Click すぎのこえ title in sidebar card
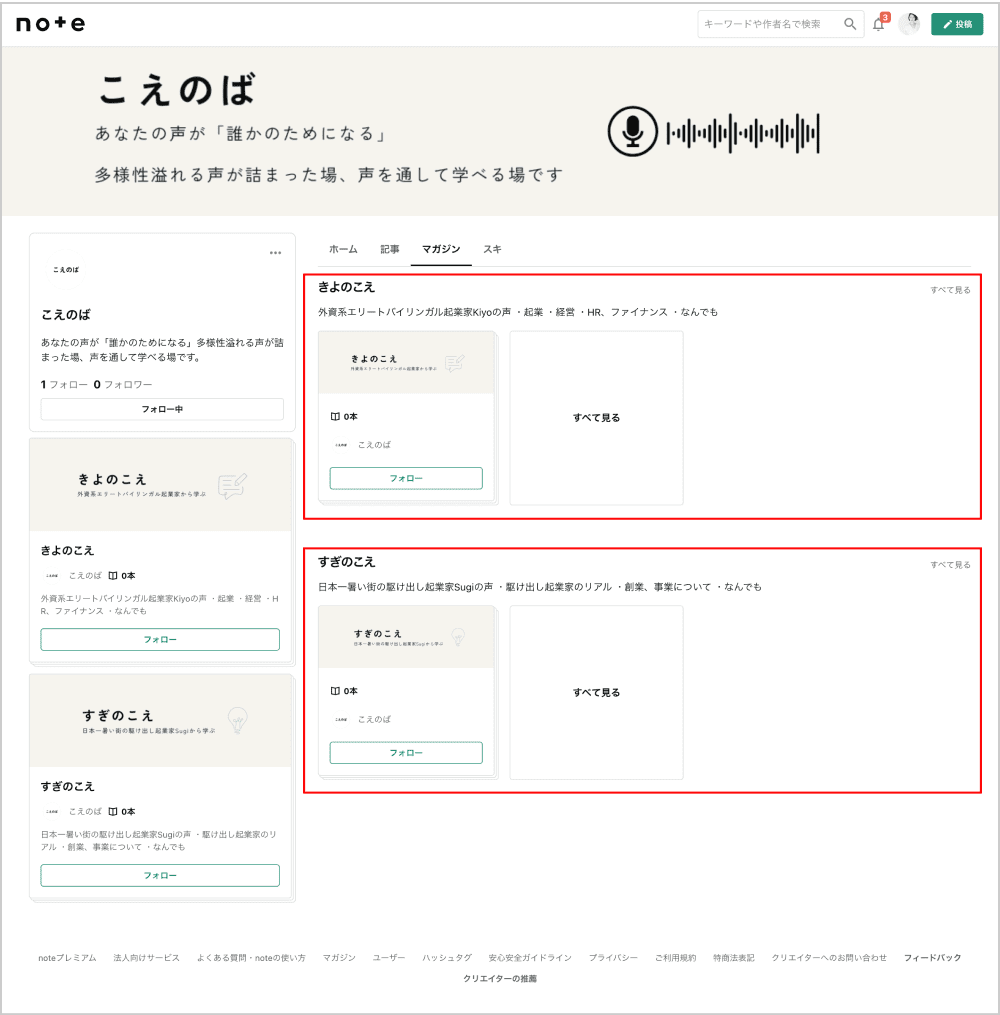The image size is (1000, 1015). [67, 786]
